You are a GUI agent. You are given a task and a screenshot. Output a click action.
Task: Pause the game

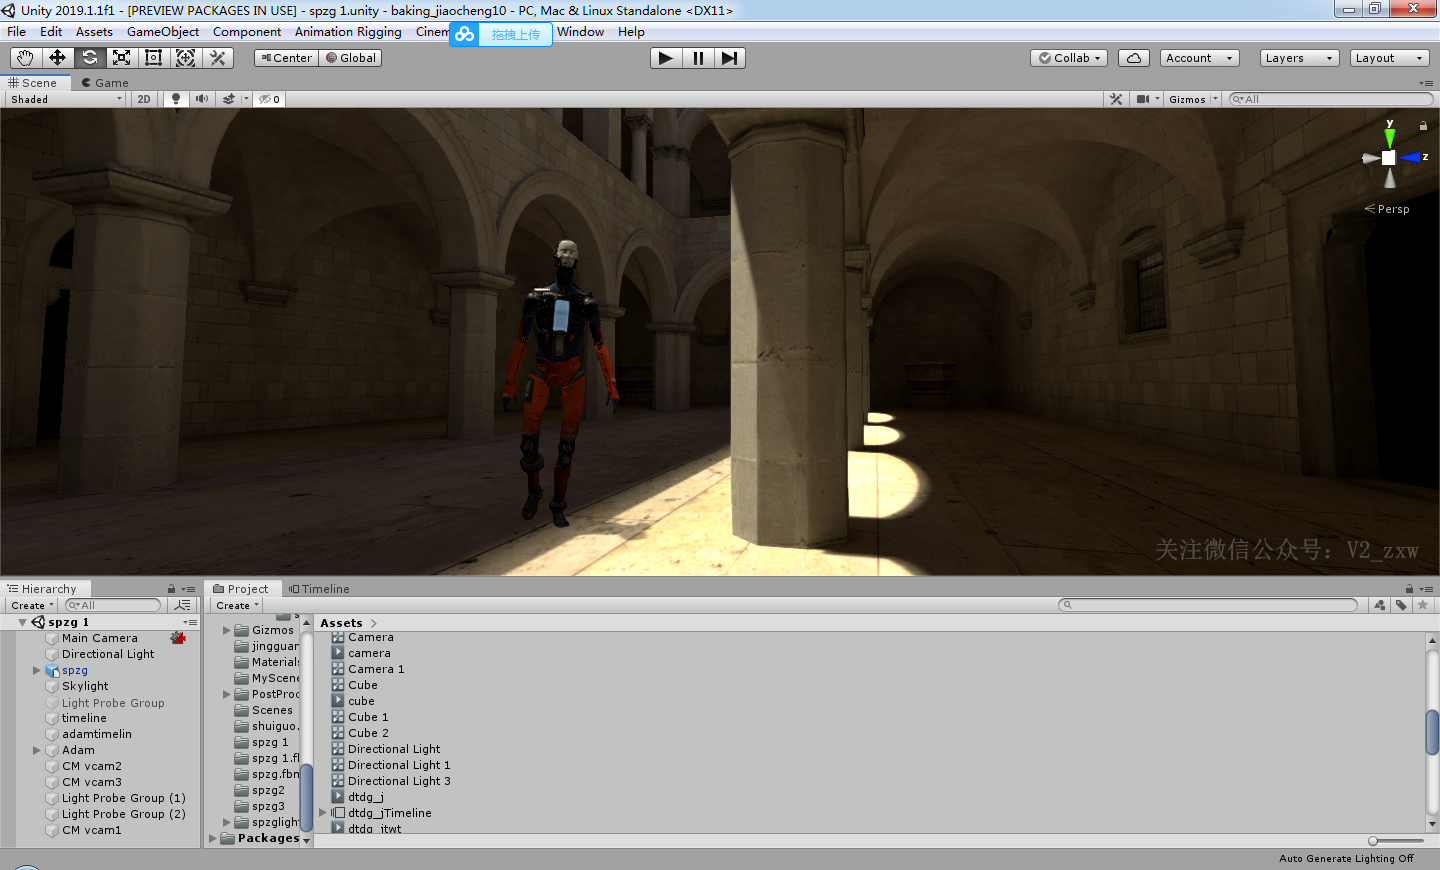click(697, 58)
